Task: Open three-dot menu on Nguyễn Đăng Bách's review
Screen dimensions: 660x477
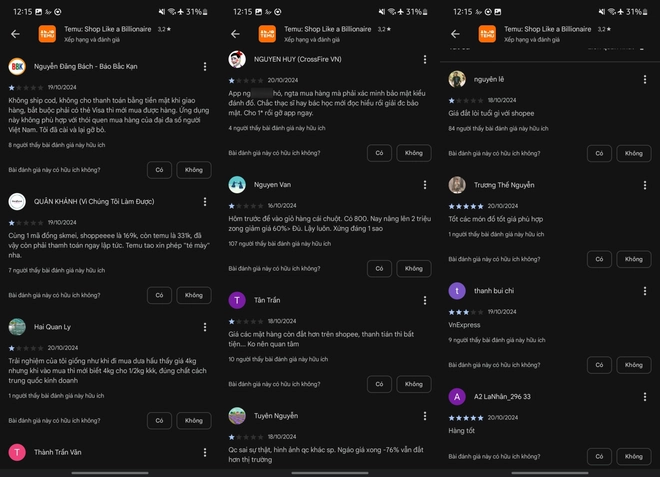Action: pos(205,67)
